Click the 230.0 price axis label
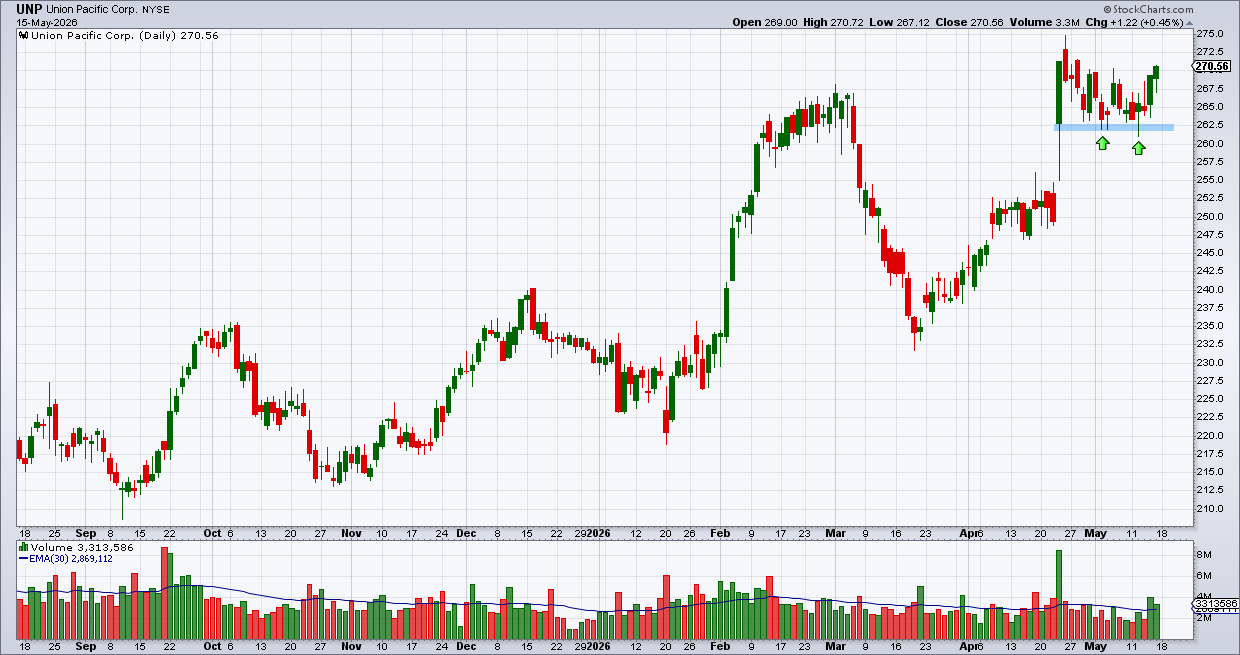 (x=1208, y=362)
